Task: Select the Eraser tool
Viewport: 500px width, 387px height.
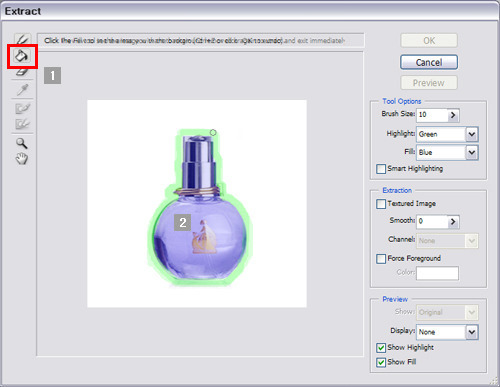Action: pyautogui.click(x=22, y=71)
